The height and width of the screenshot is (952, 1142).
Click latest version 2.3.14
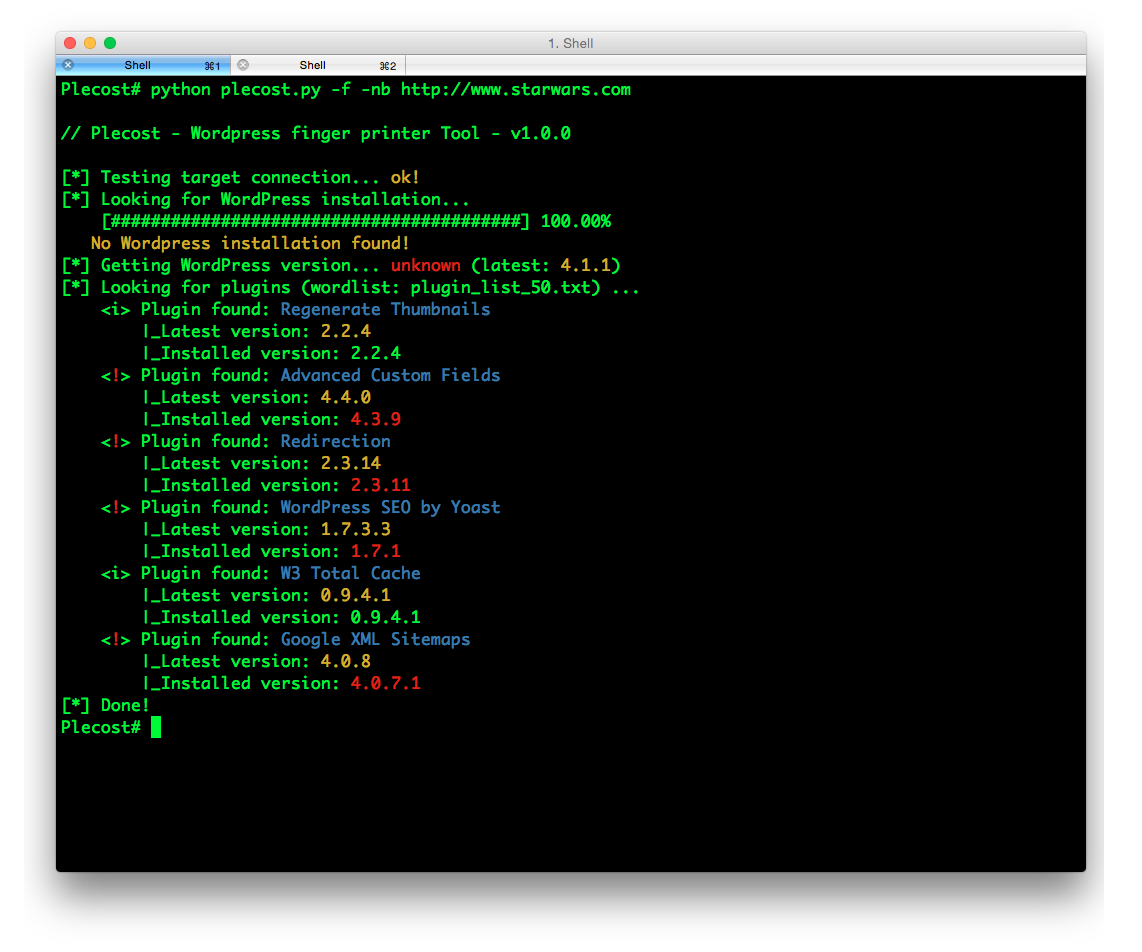click(350, 463)
